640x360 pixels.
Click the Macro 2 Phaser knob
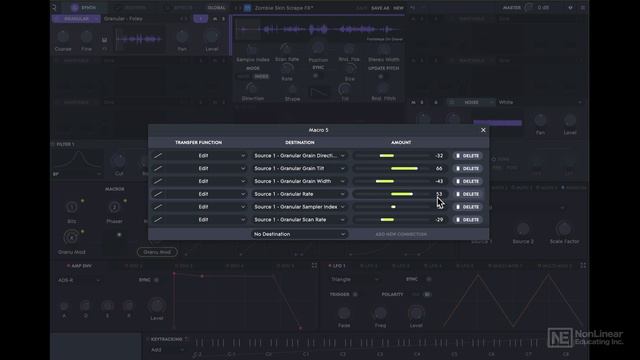pyautogui.click(x=114, y=207)
